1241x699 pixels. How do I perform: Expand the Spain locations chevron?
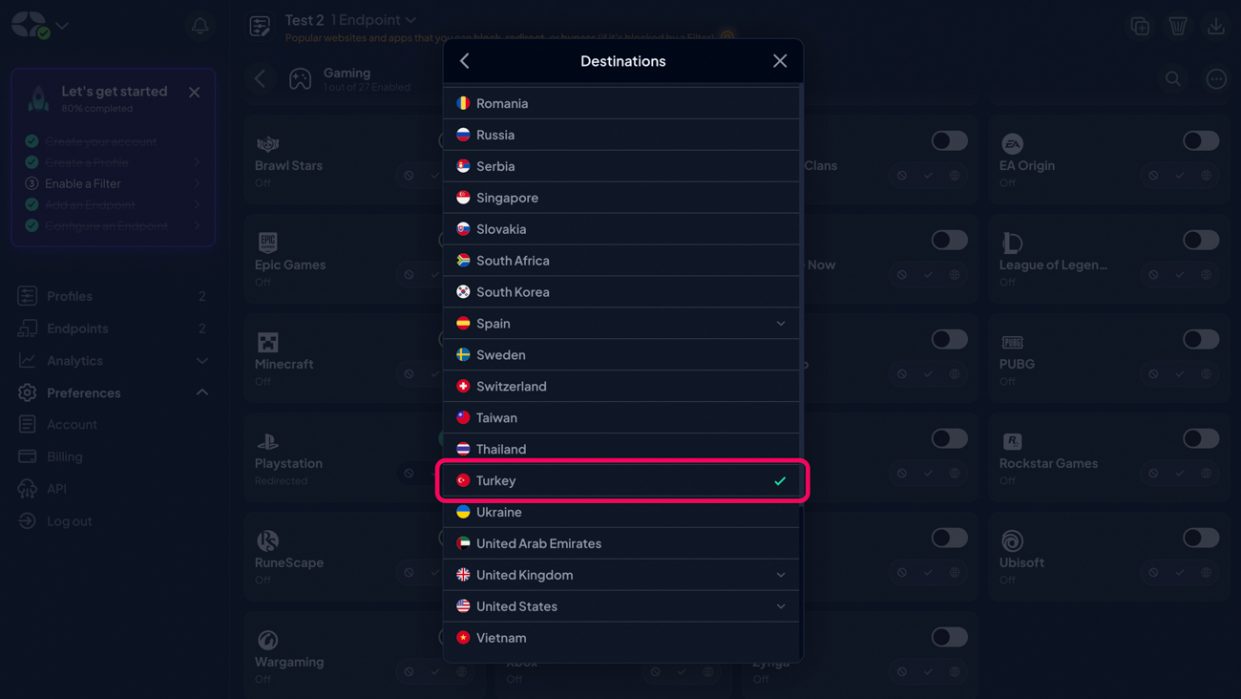[781, 324]
